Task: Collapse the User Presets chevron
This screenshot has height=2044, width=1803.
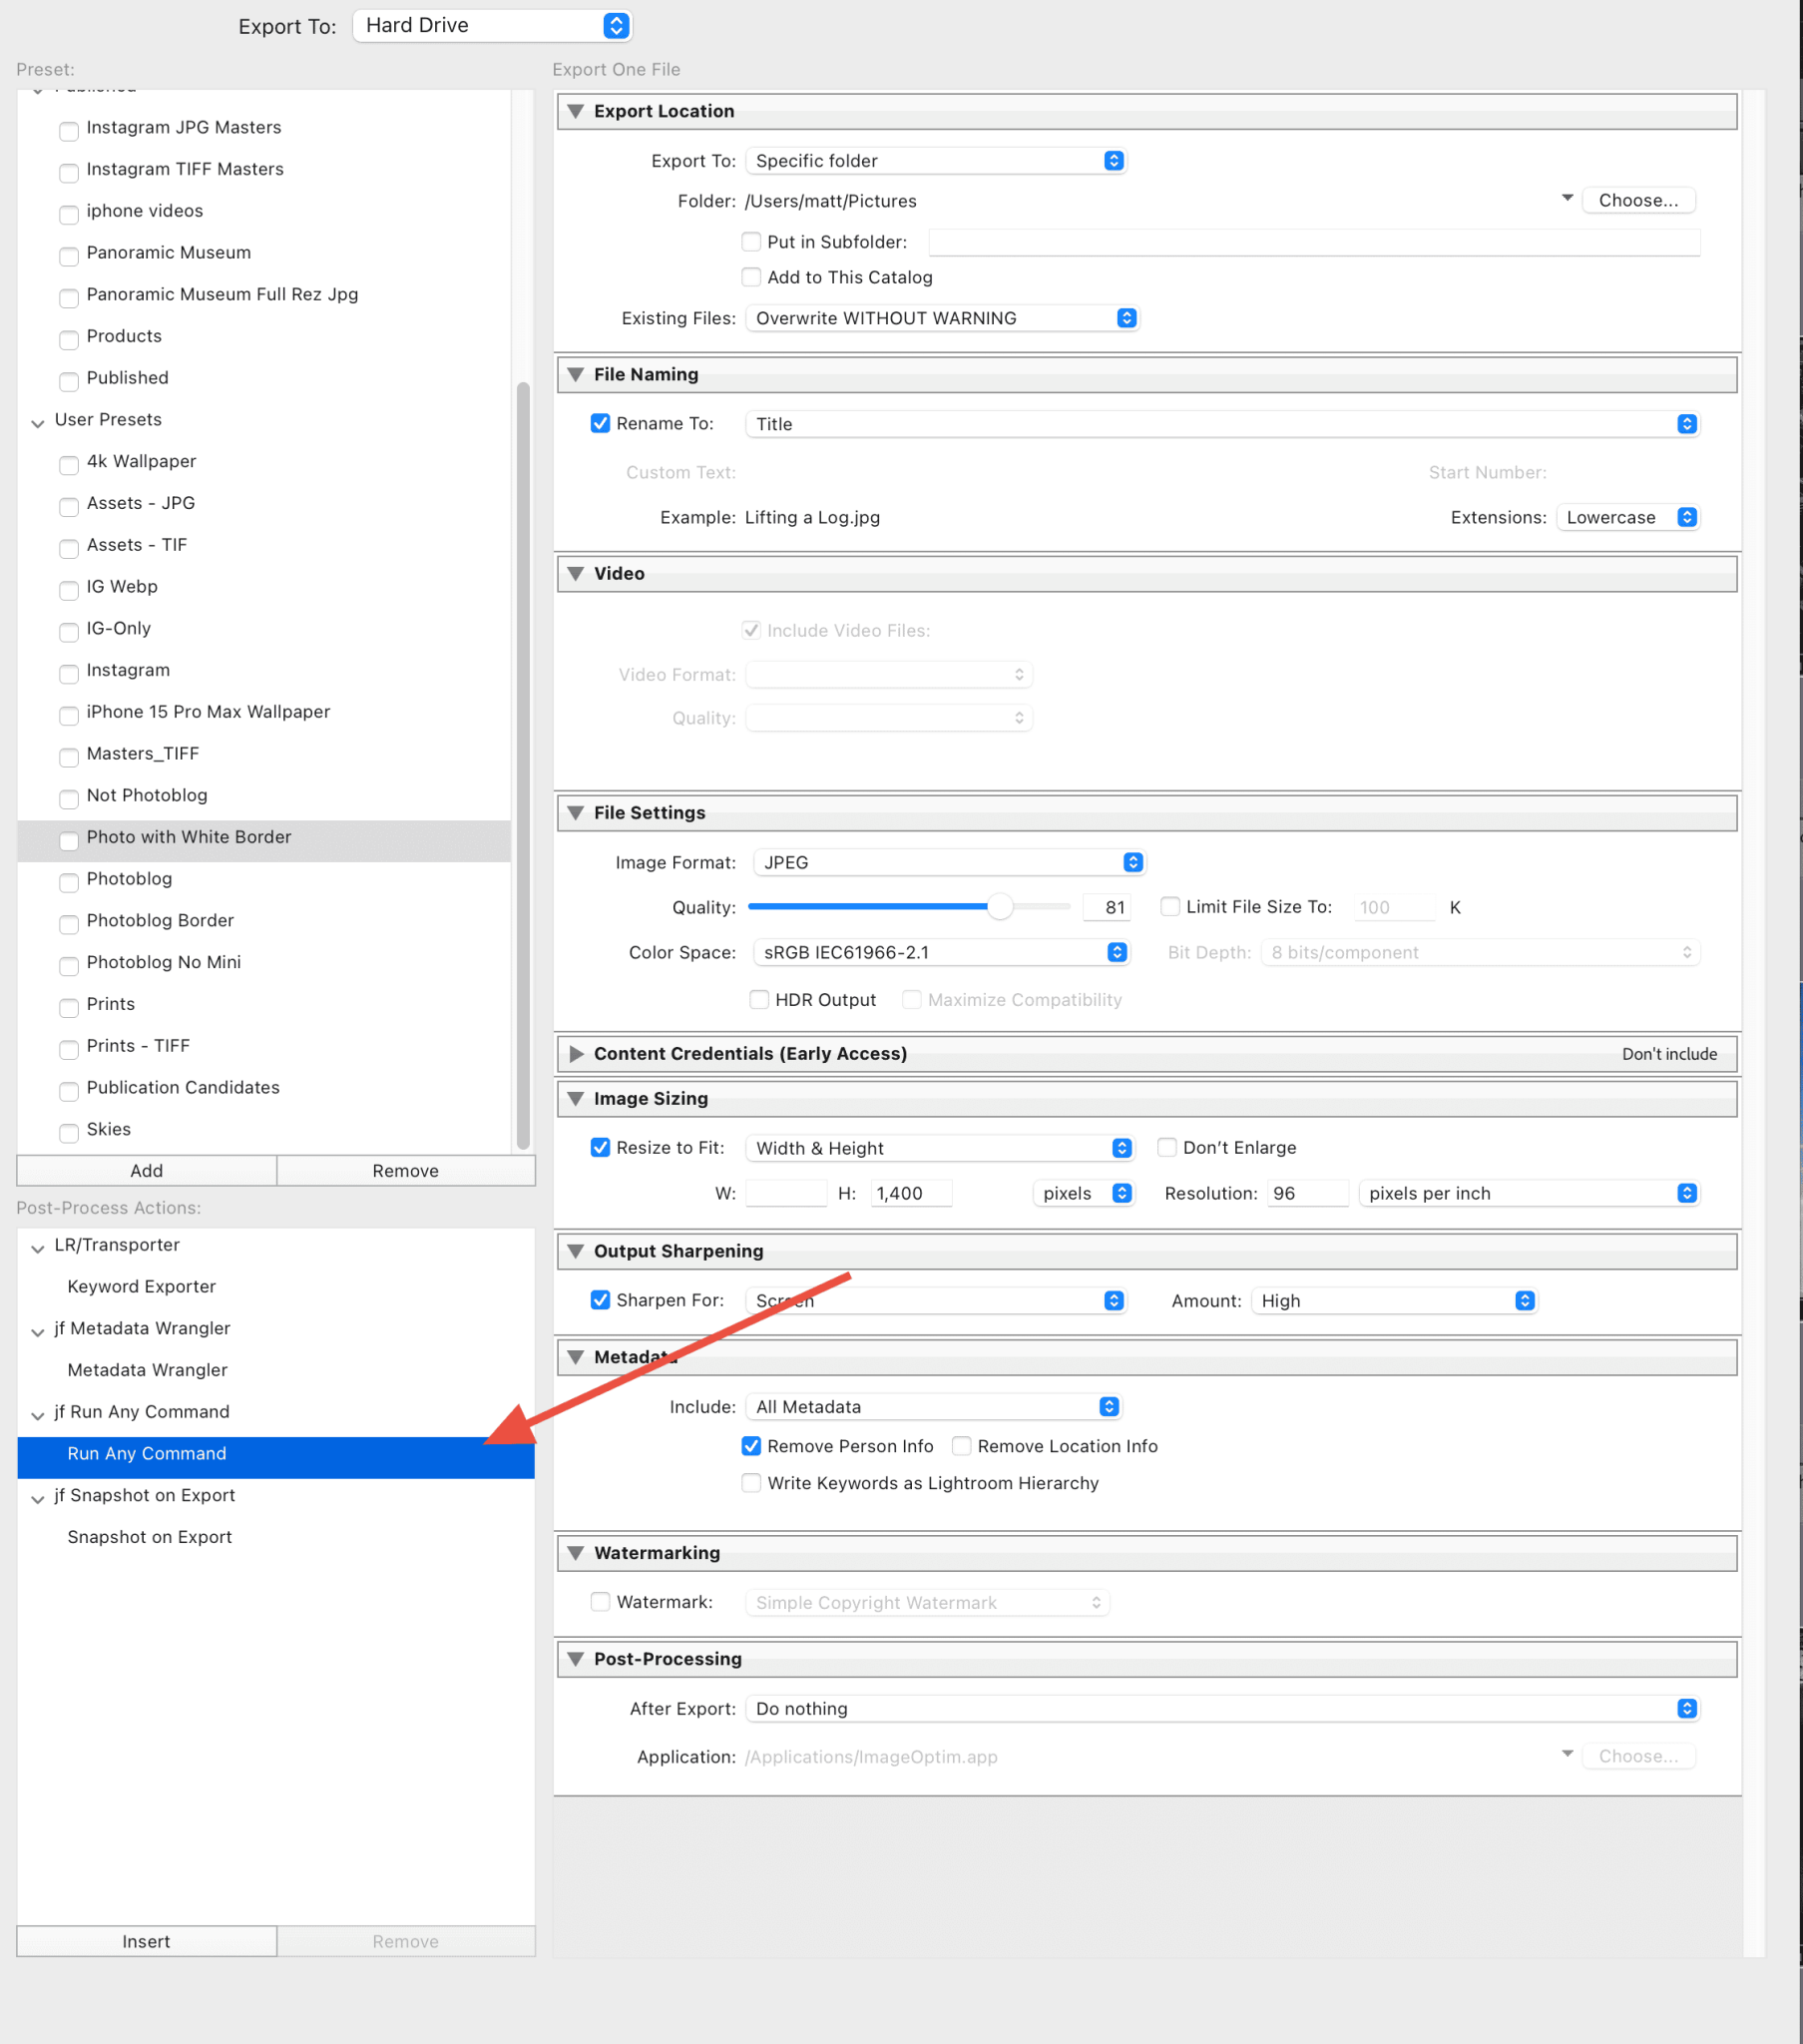Action: coord(38,421)
